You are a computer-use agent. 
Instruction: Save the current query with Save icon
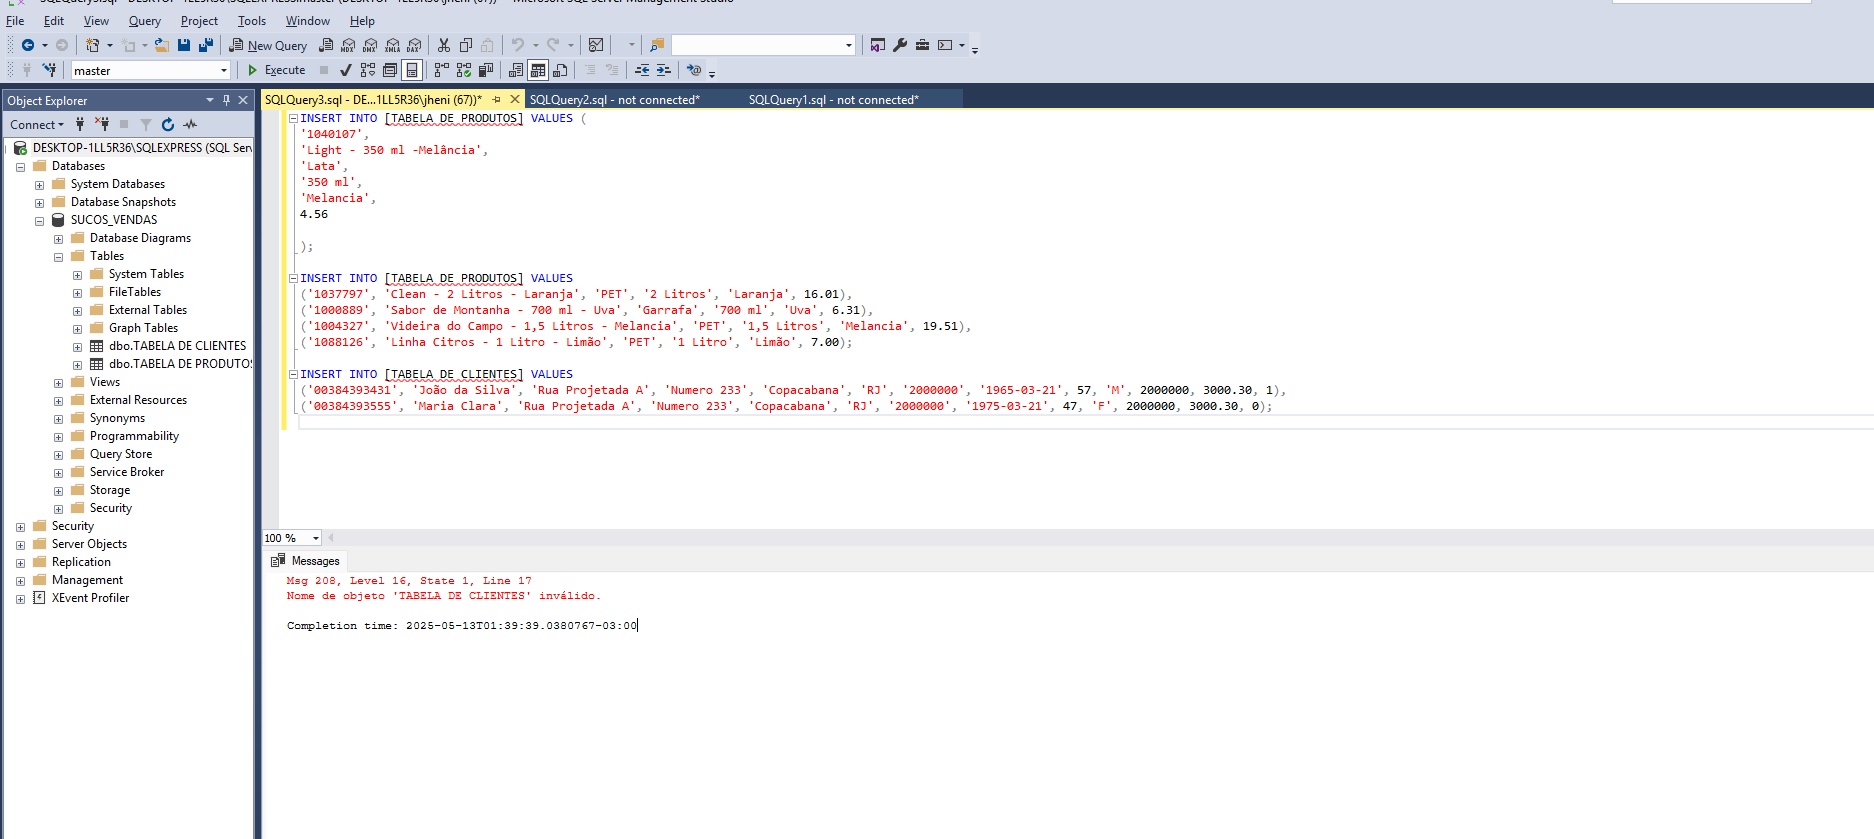(x=184, y=45)
